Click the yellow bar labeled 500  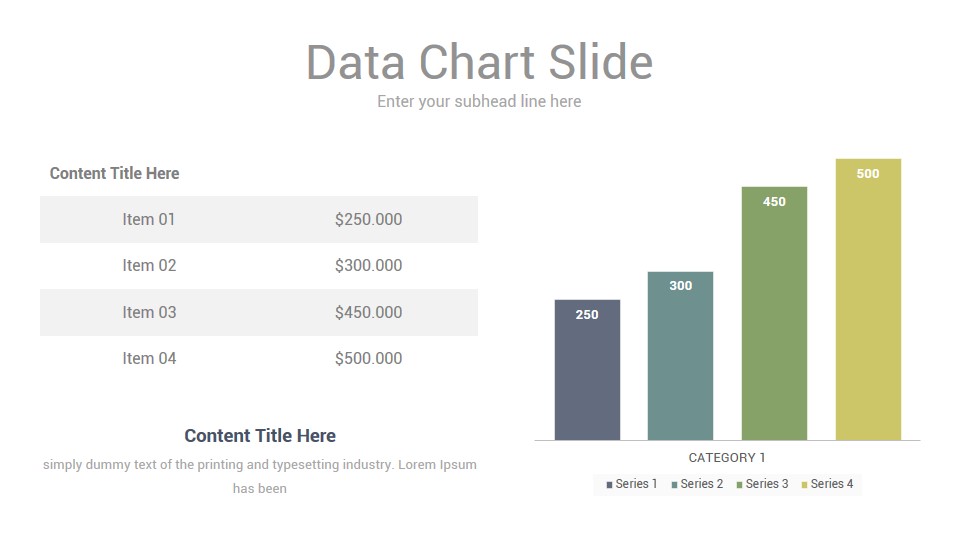(868, 299)
